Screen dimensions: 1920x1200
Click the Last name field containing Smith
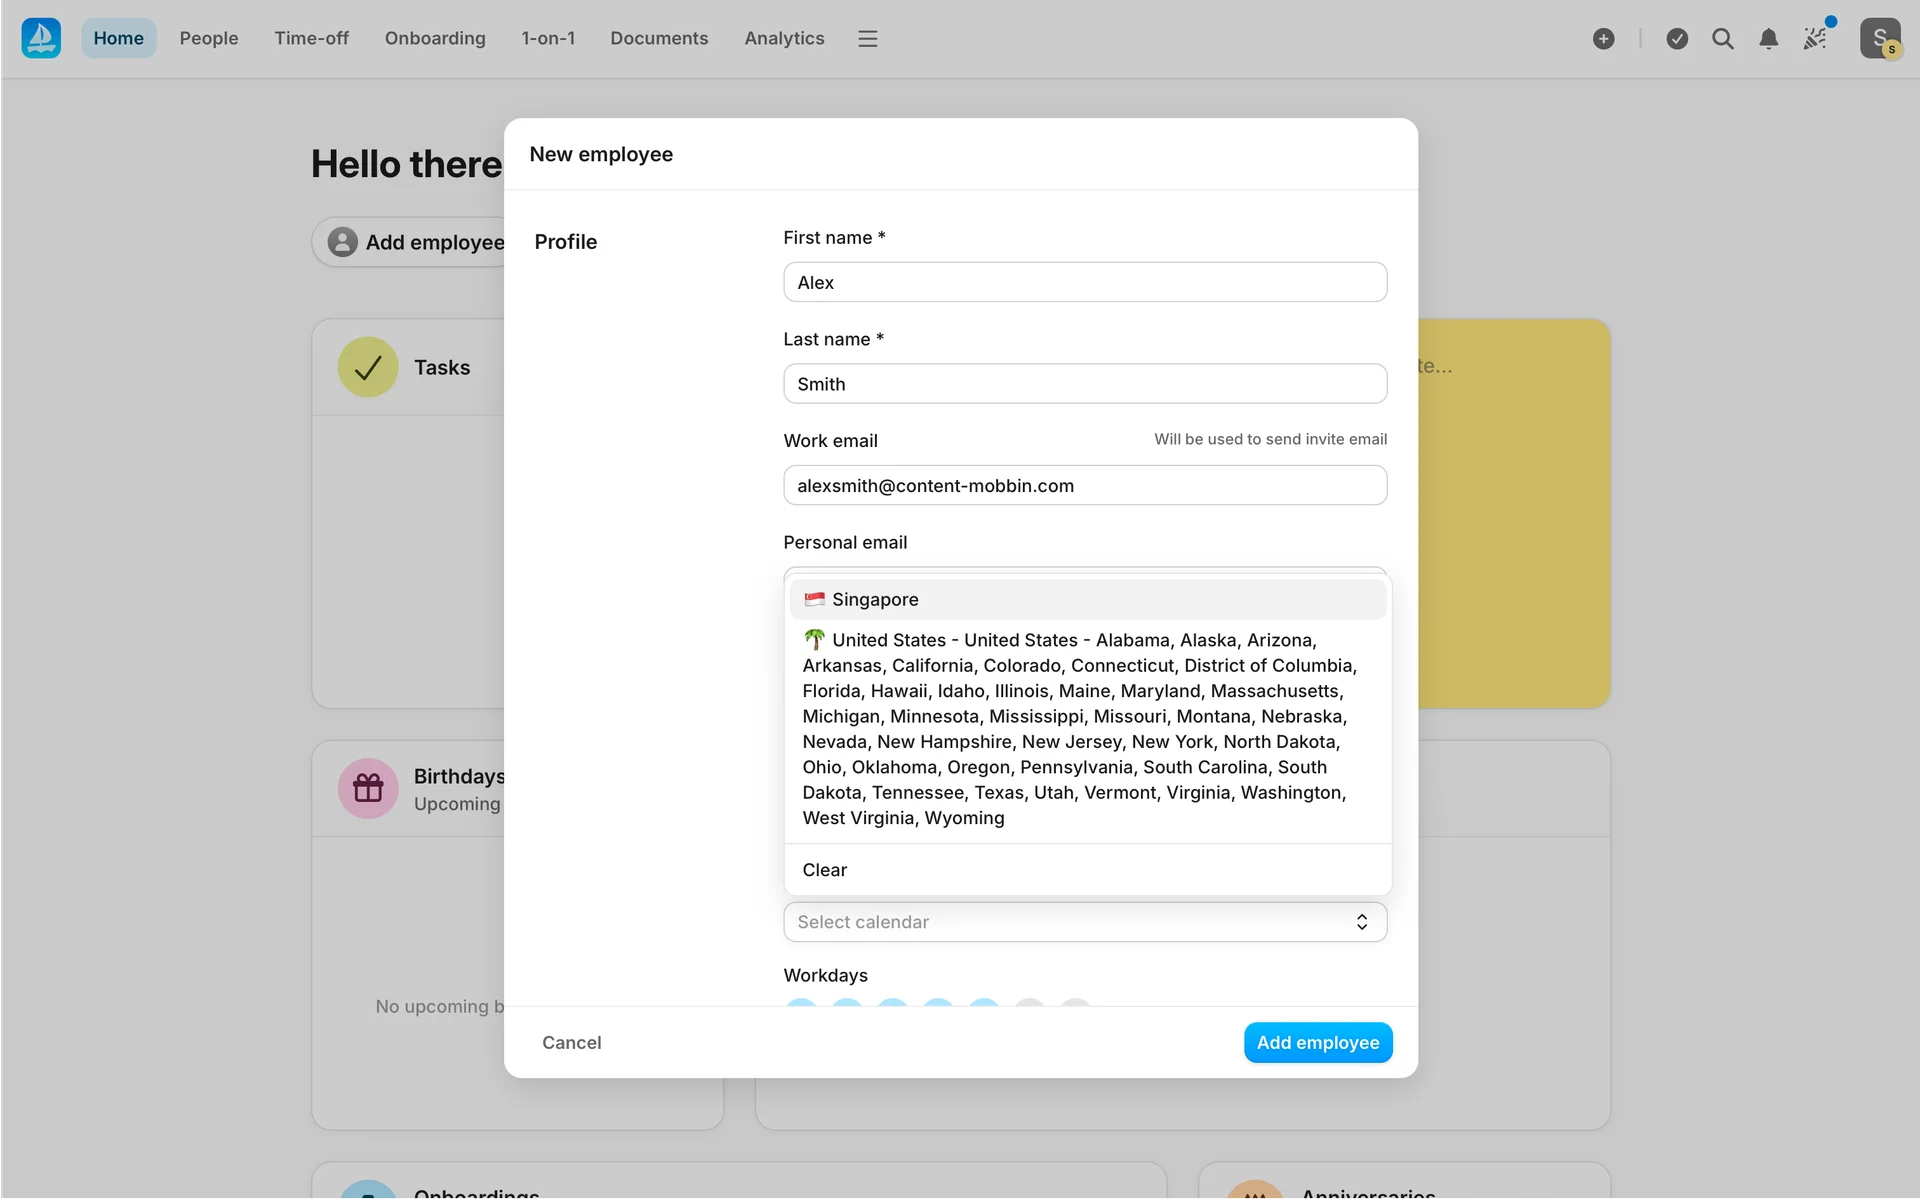[x=1084, y=384]
